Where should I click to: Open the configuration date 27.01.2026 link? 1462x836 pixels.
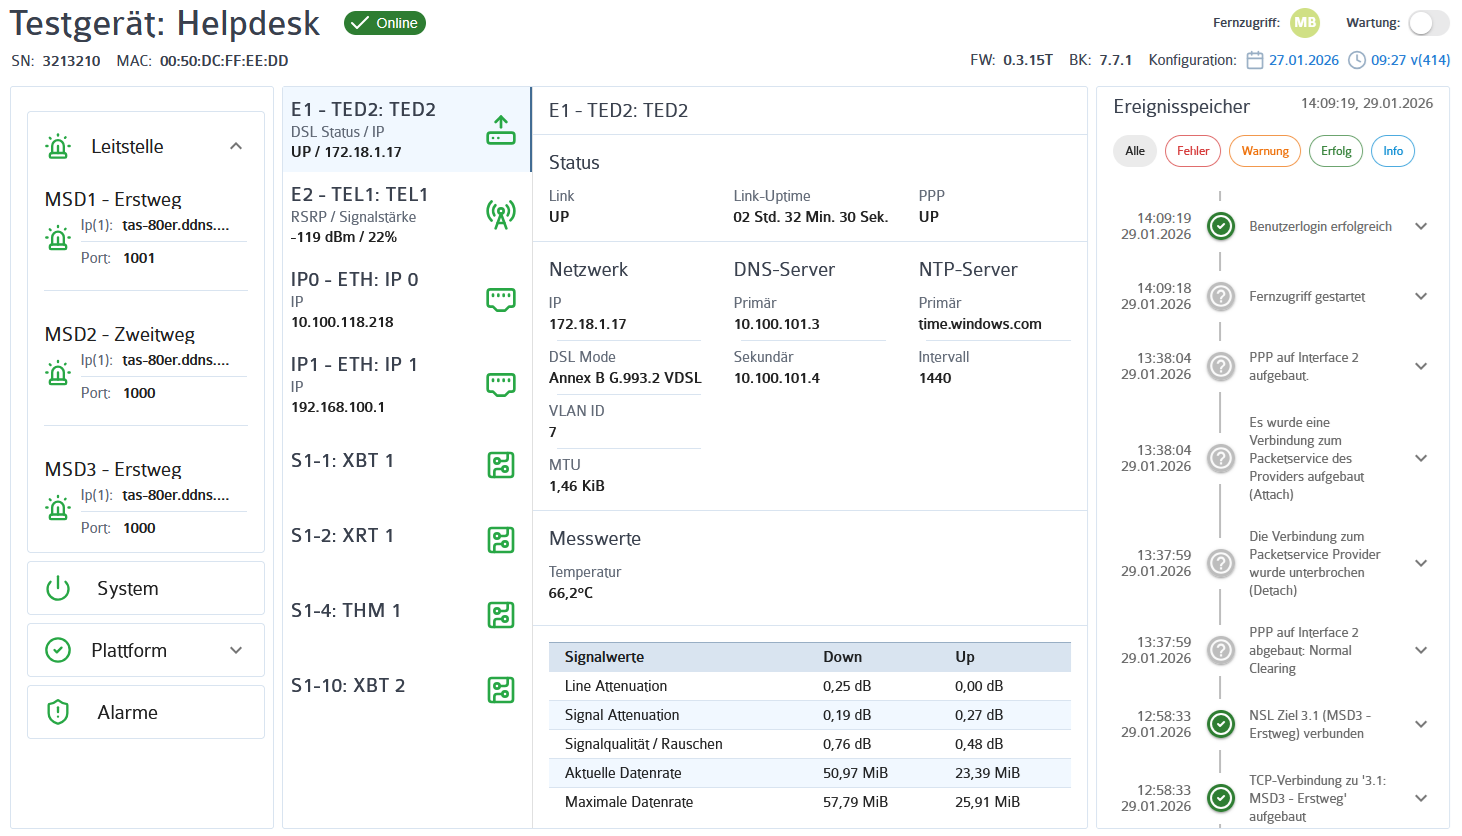(x=1293, y=60)
